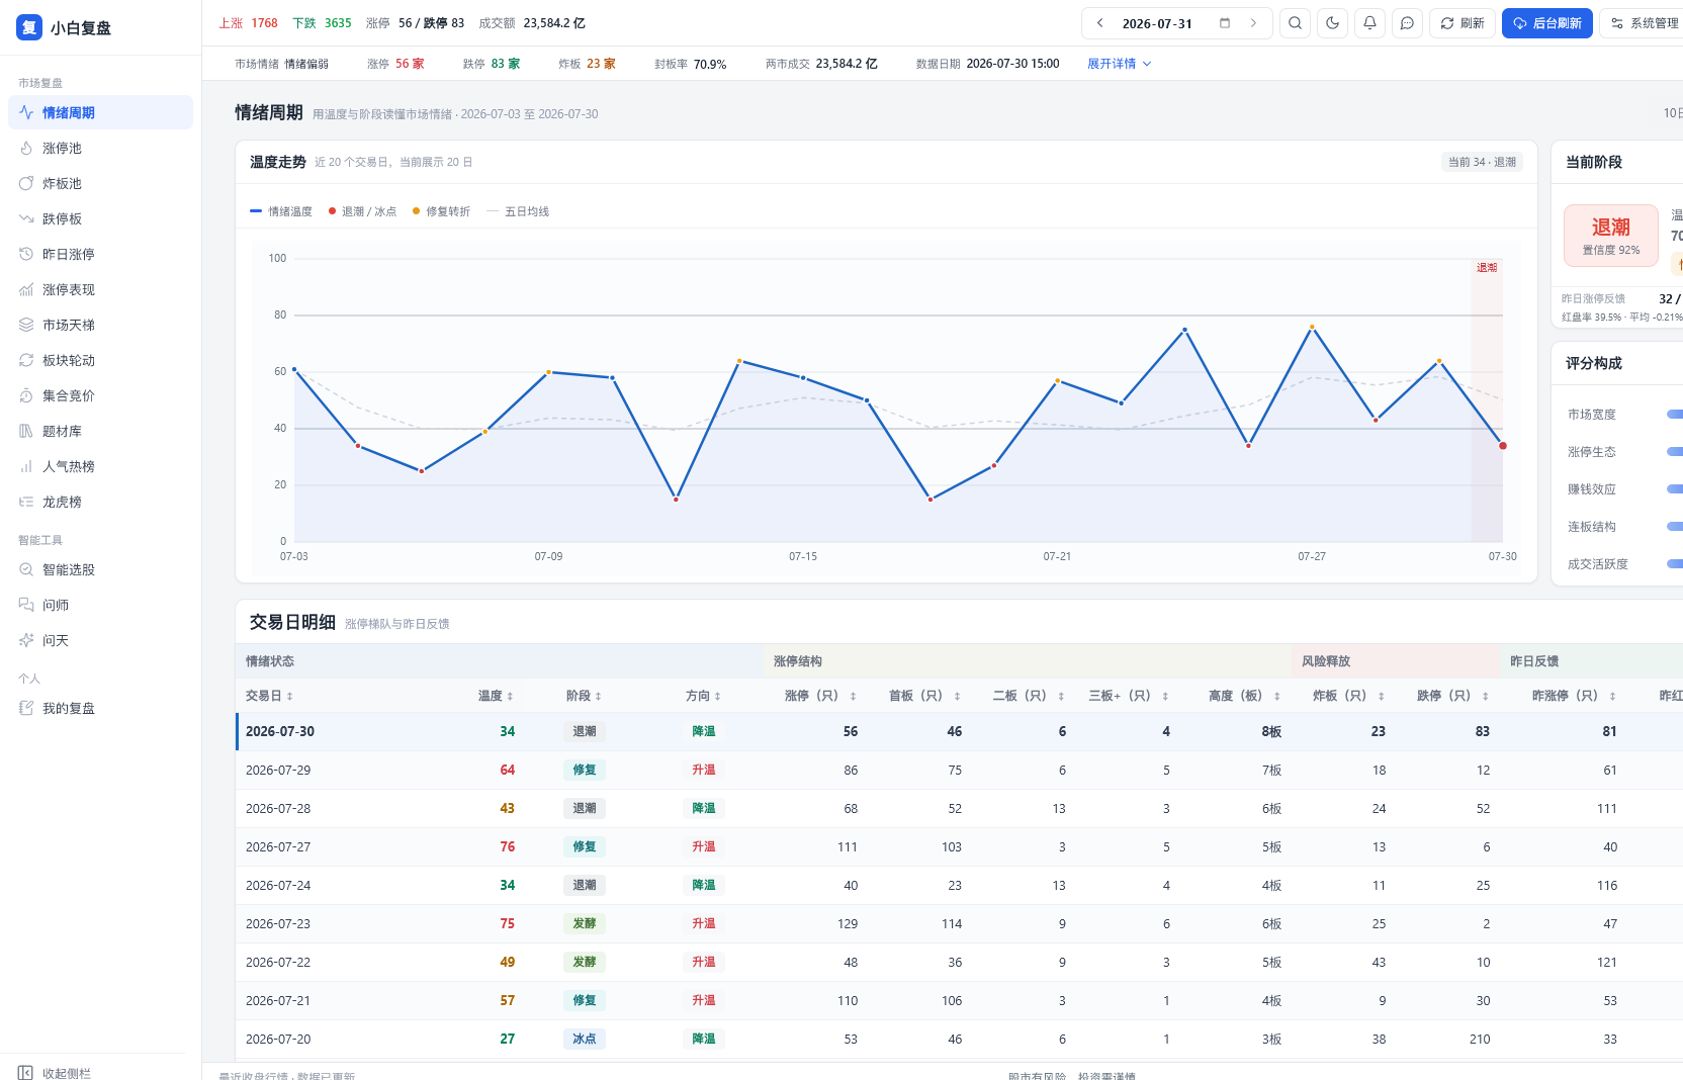
Task: Click the 后台刷新 blue button
Action: (1546, 23)
